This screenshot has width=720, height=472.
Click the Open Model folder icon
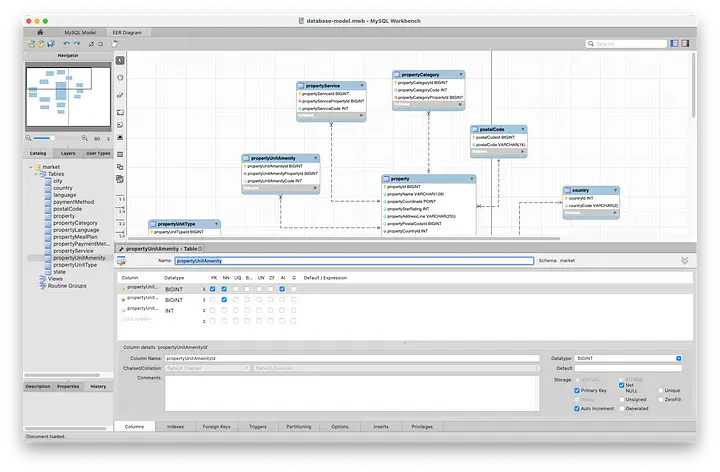coord(41,44)
